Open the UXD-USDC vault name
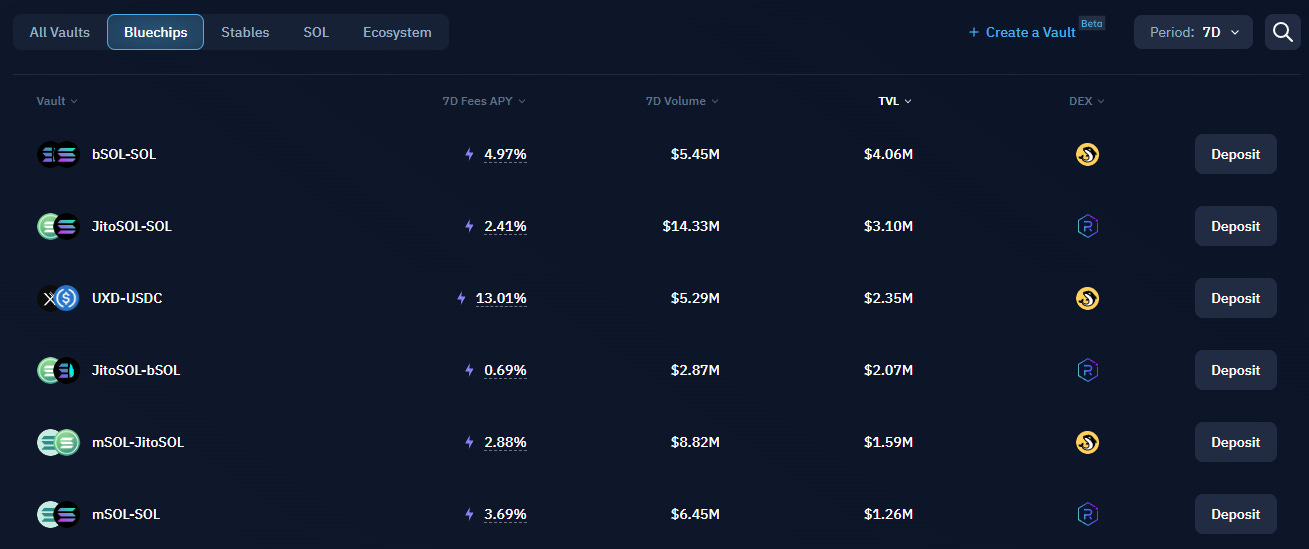 coord(127,299)
